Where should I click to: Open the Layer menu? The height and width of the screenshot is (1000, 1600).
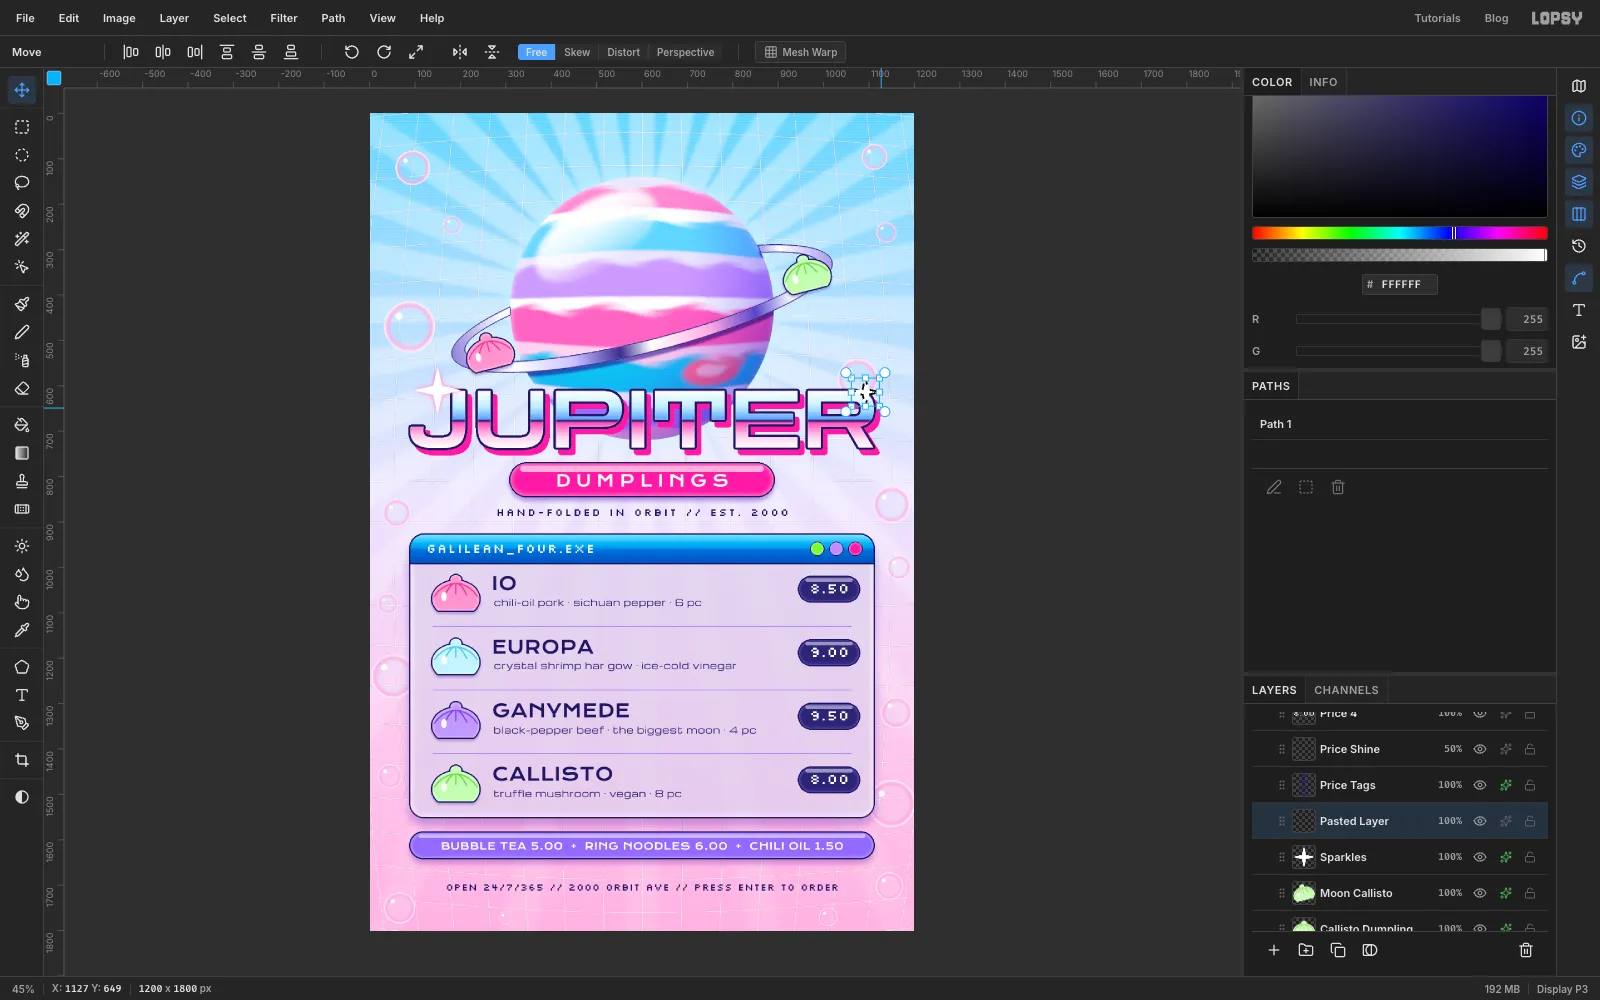174,18
